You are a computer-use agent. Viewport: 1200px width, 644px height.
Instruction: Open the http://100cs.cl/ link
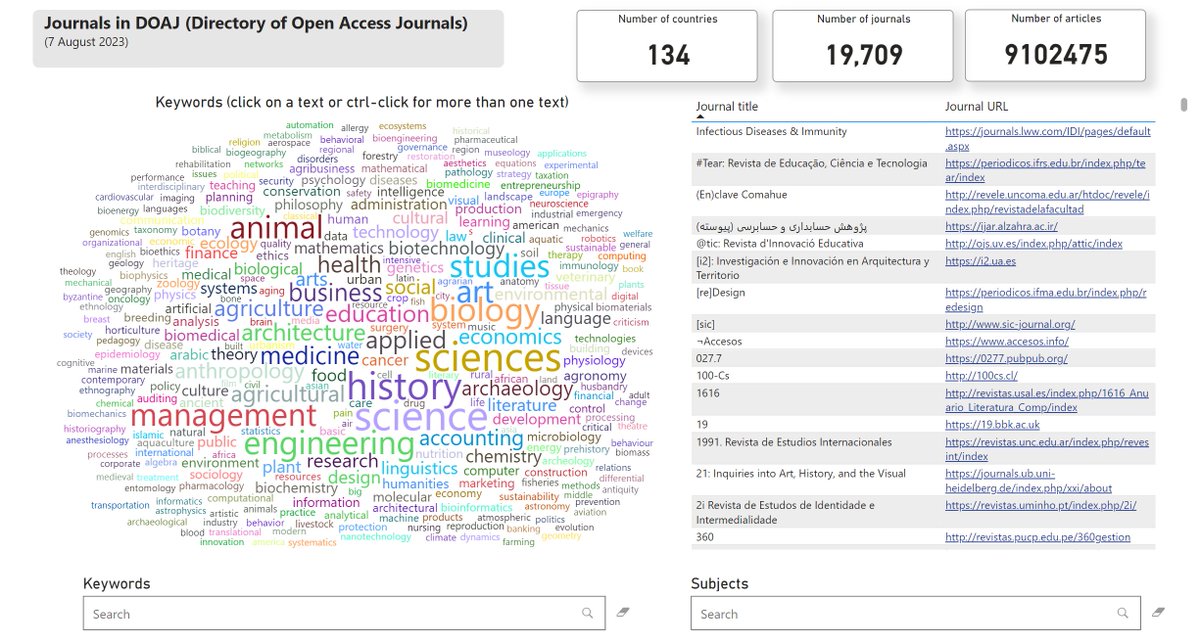(983, 375)
